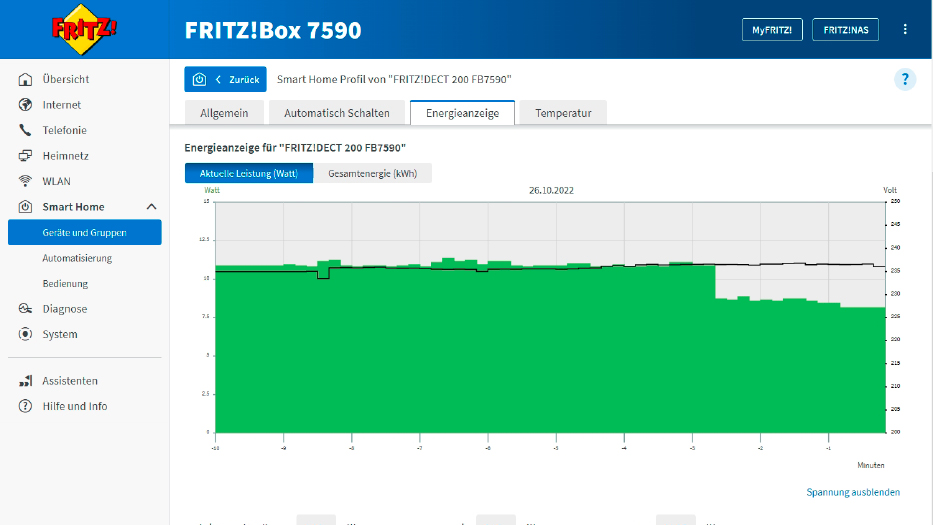Switch to the Automatisch Schalten tab

[337, 113]
